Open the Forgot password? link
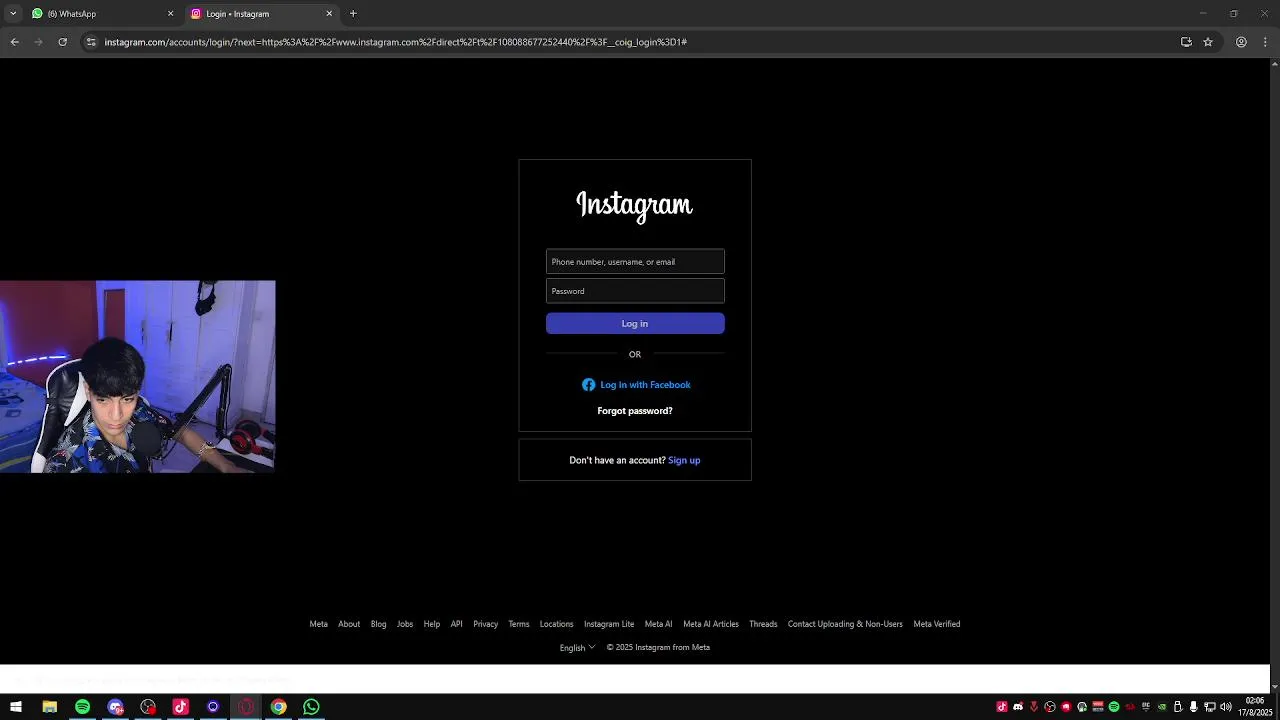Viewport: 1280px width, 720px height. click(635, 411)
